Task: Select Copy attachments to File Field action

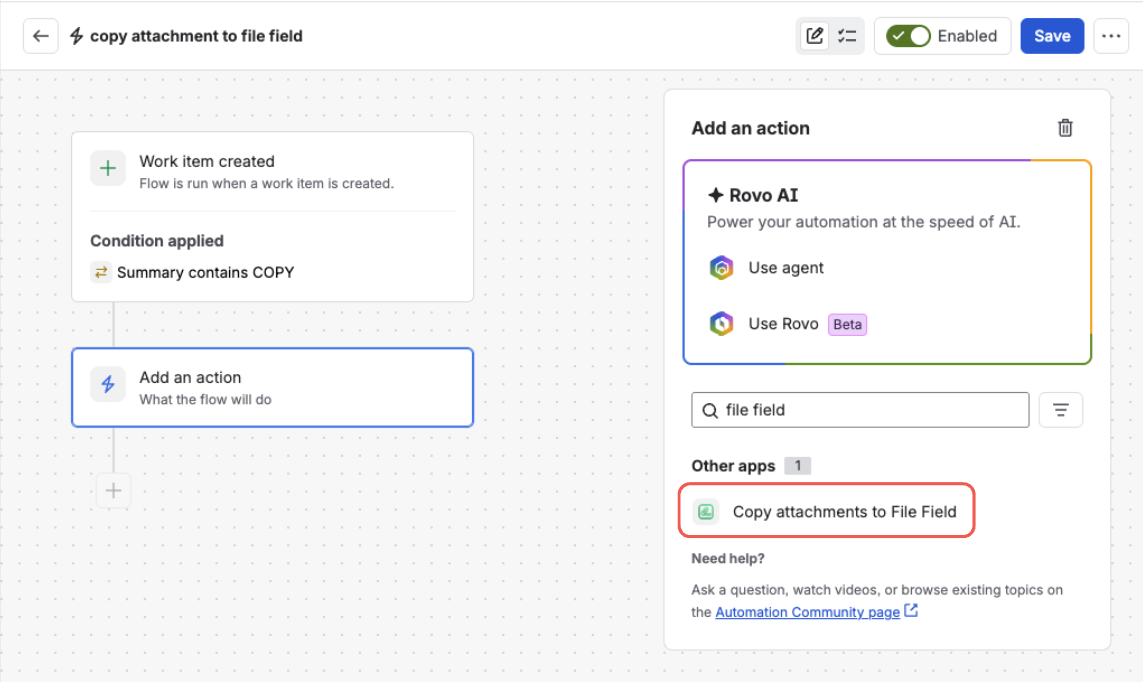Action: click(x=827, y=512)
